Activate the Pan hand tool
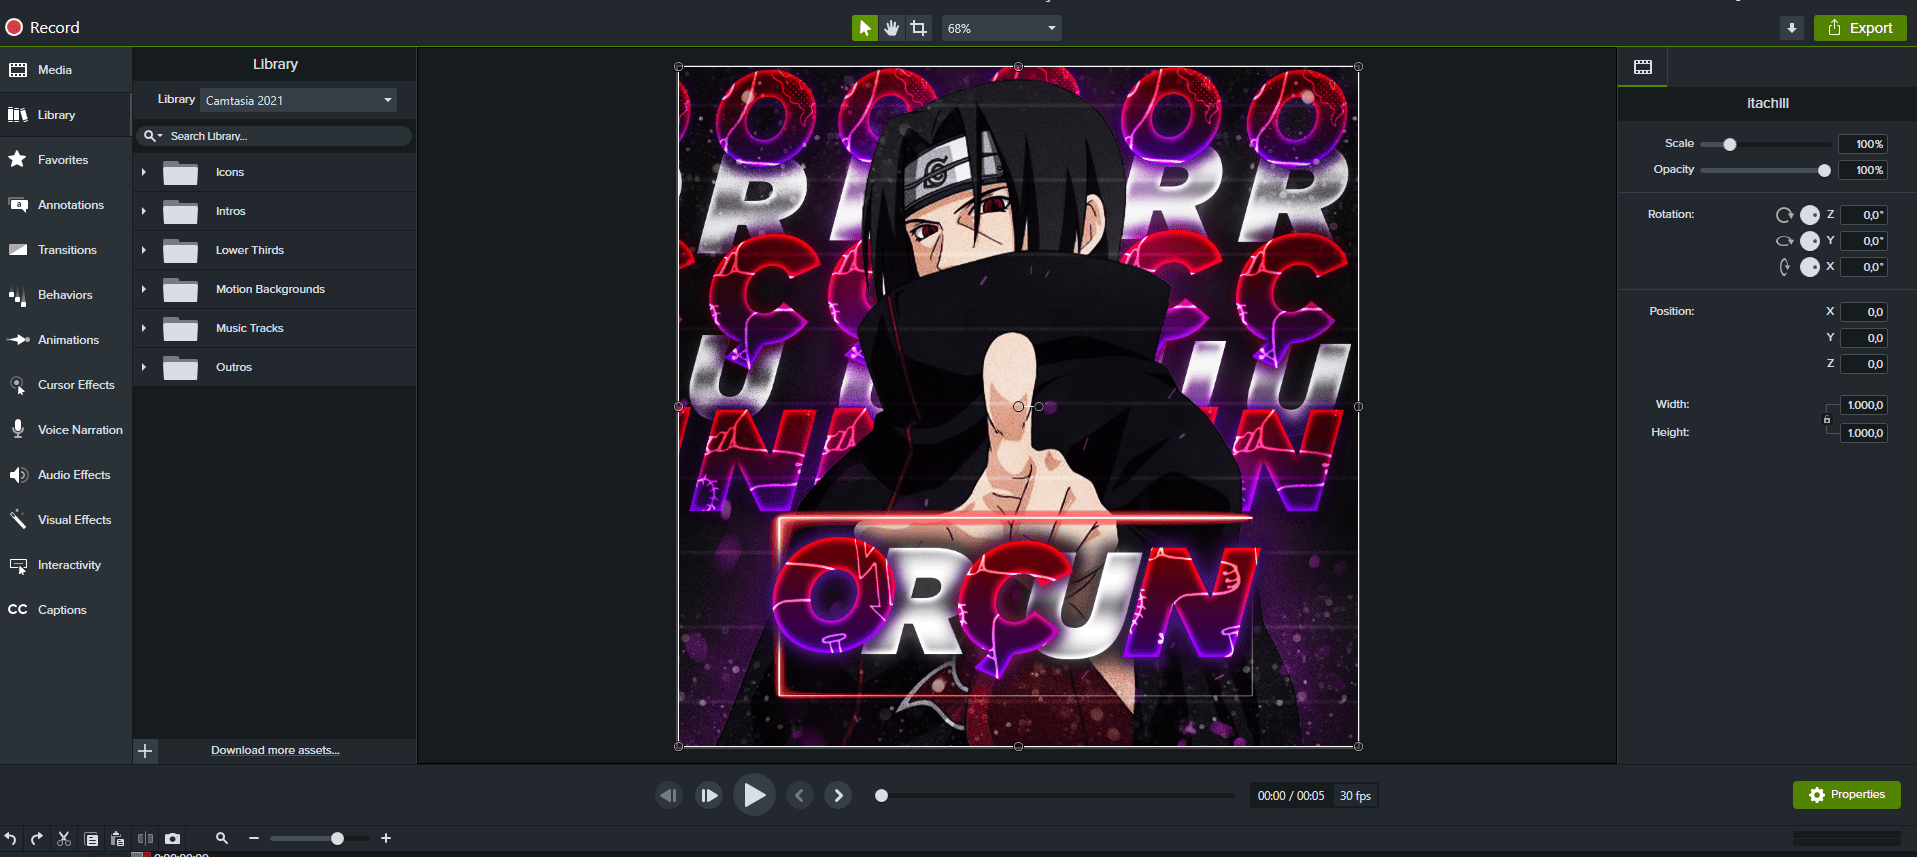Screen dimensions: 1917x857 [892, 28]
